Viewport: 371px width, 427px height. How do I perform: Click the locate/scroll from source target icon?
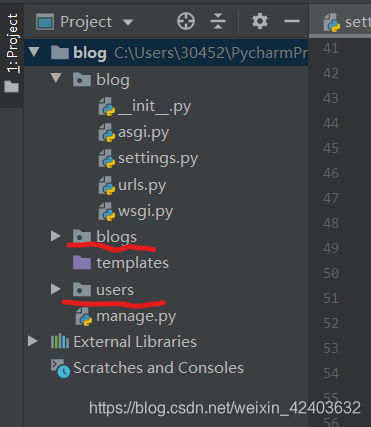186,22
